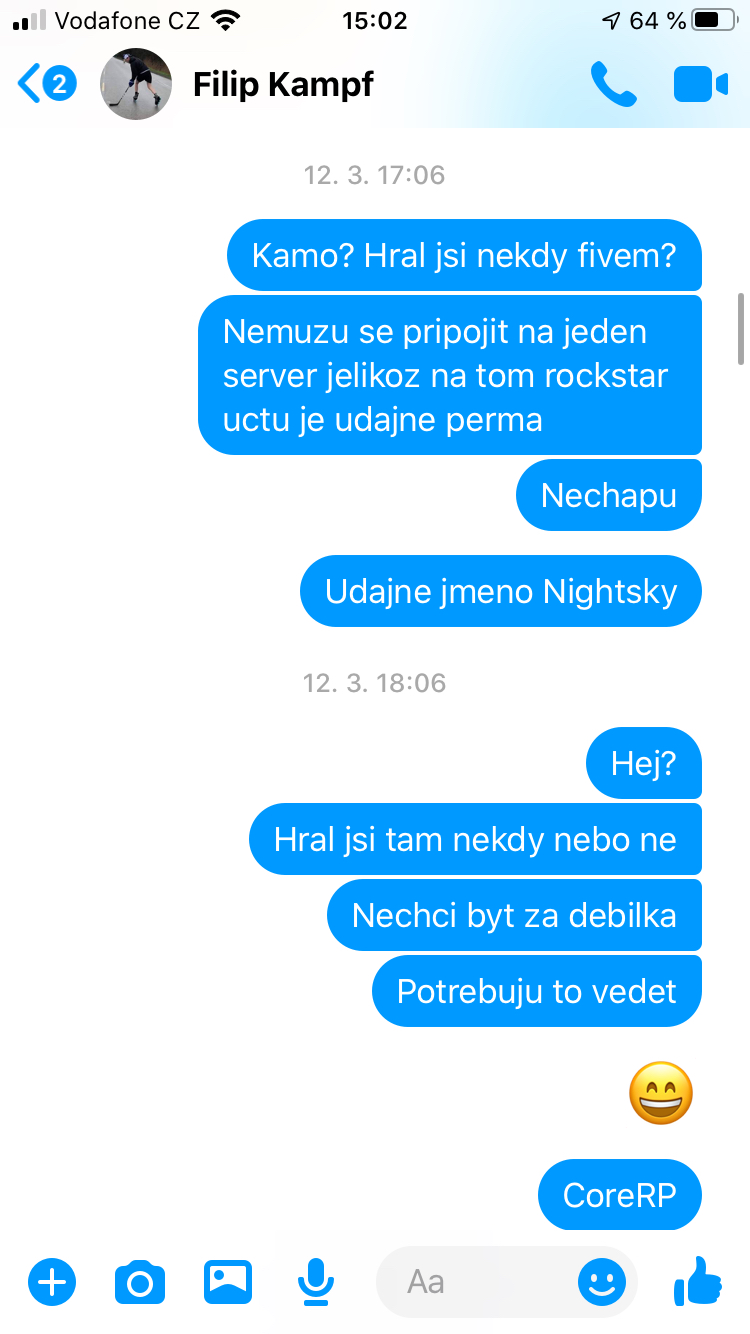Viewport: 750px width, 1334px height.
Task: Start a voice call with Filip Kampf
Action: tap(613, 85)
